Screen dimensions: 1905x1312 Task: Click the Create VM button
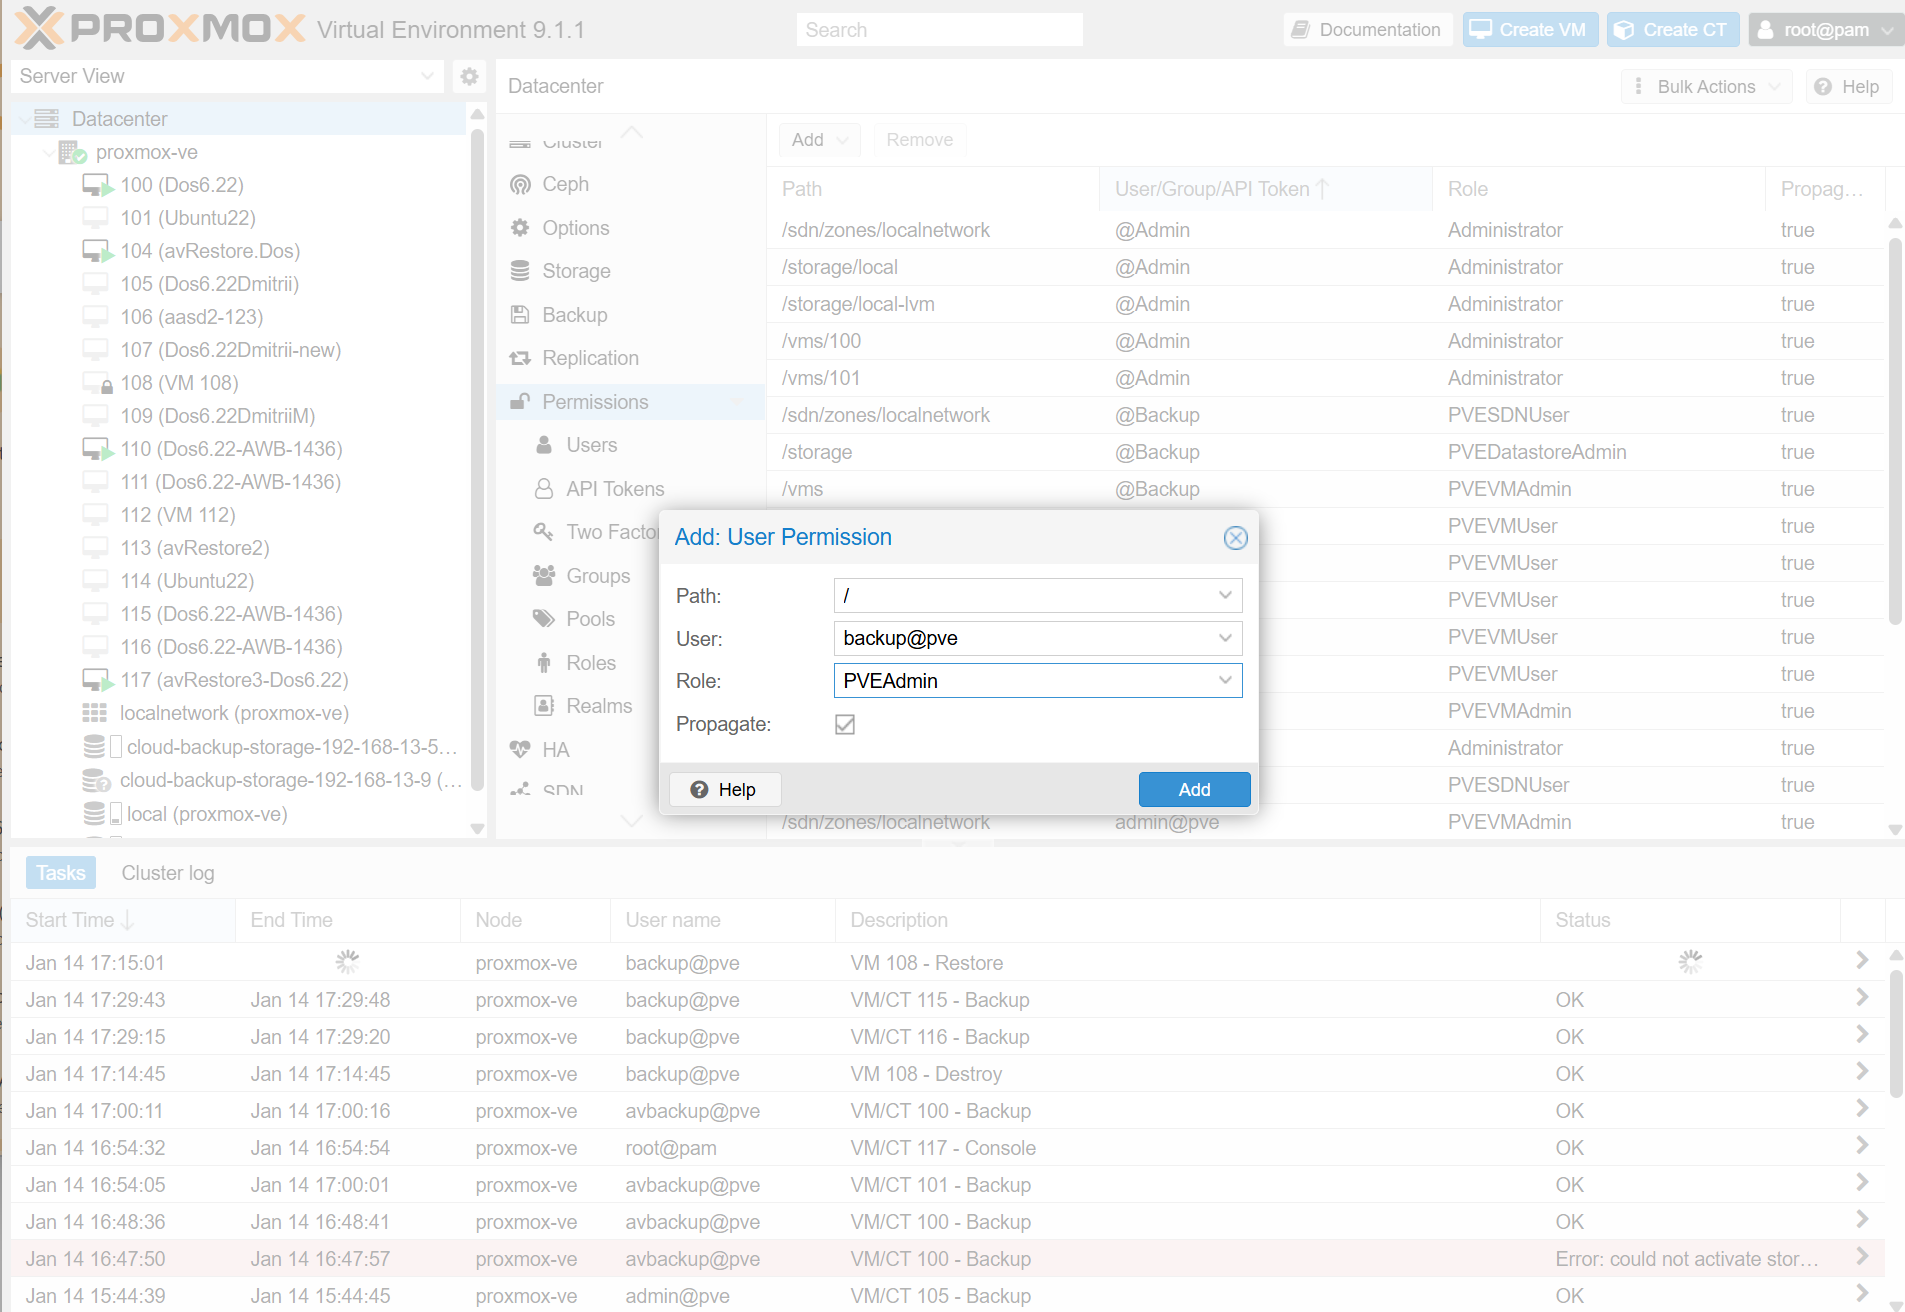tap(1529, 30)
